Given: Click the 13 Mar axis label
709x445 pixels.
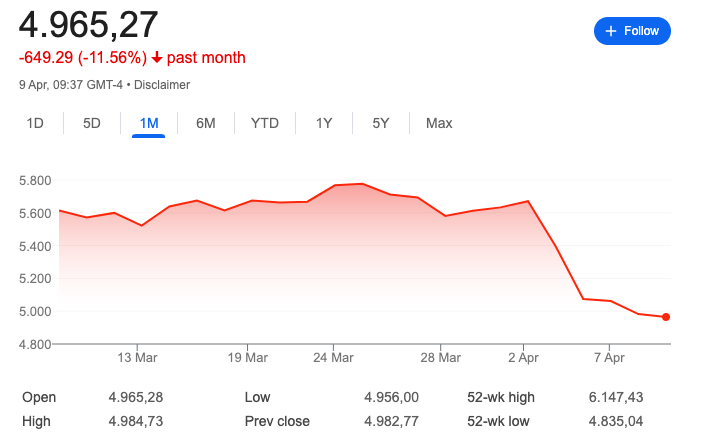Looking at the screenshot, I should tap(137, 358).
